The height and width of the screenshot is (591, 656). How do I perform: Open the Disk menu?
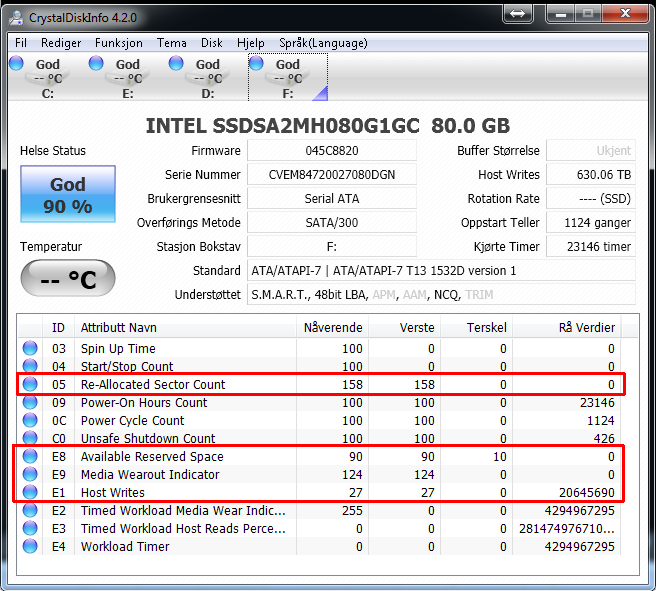click(x=212, y=43)
